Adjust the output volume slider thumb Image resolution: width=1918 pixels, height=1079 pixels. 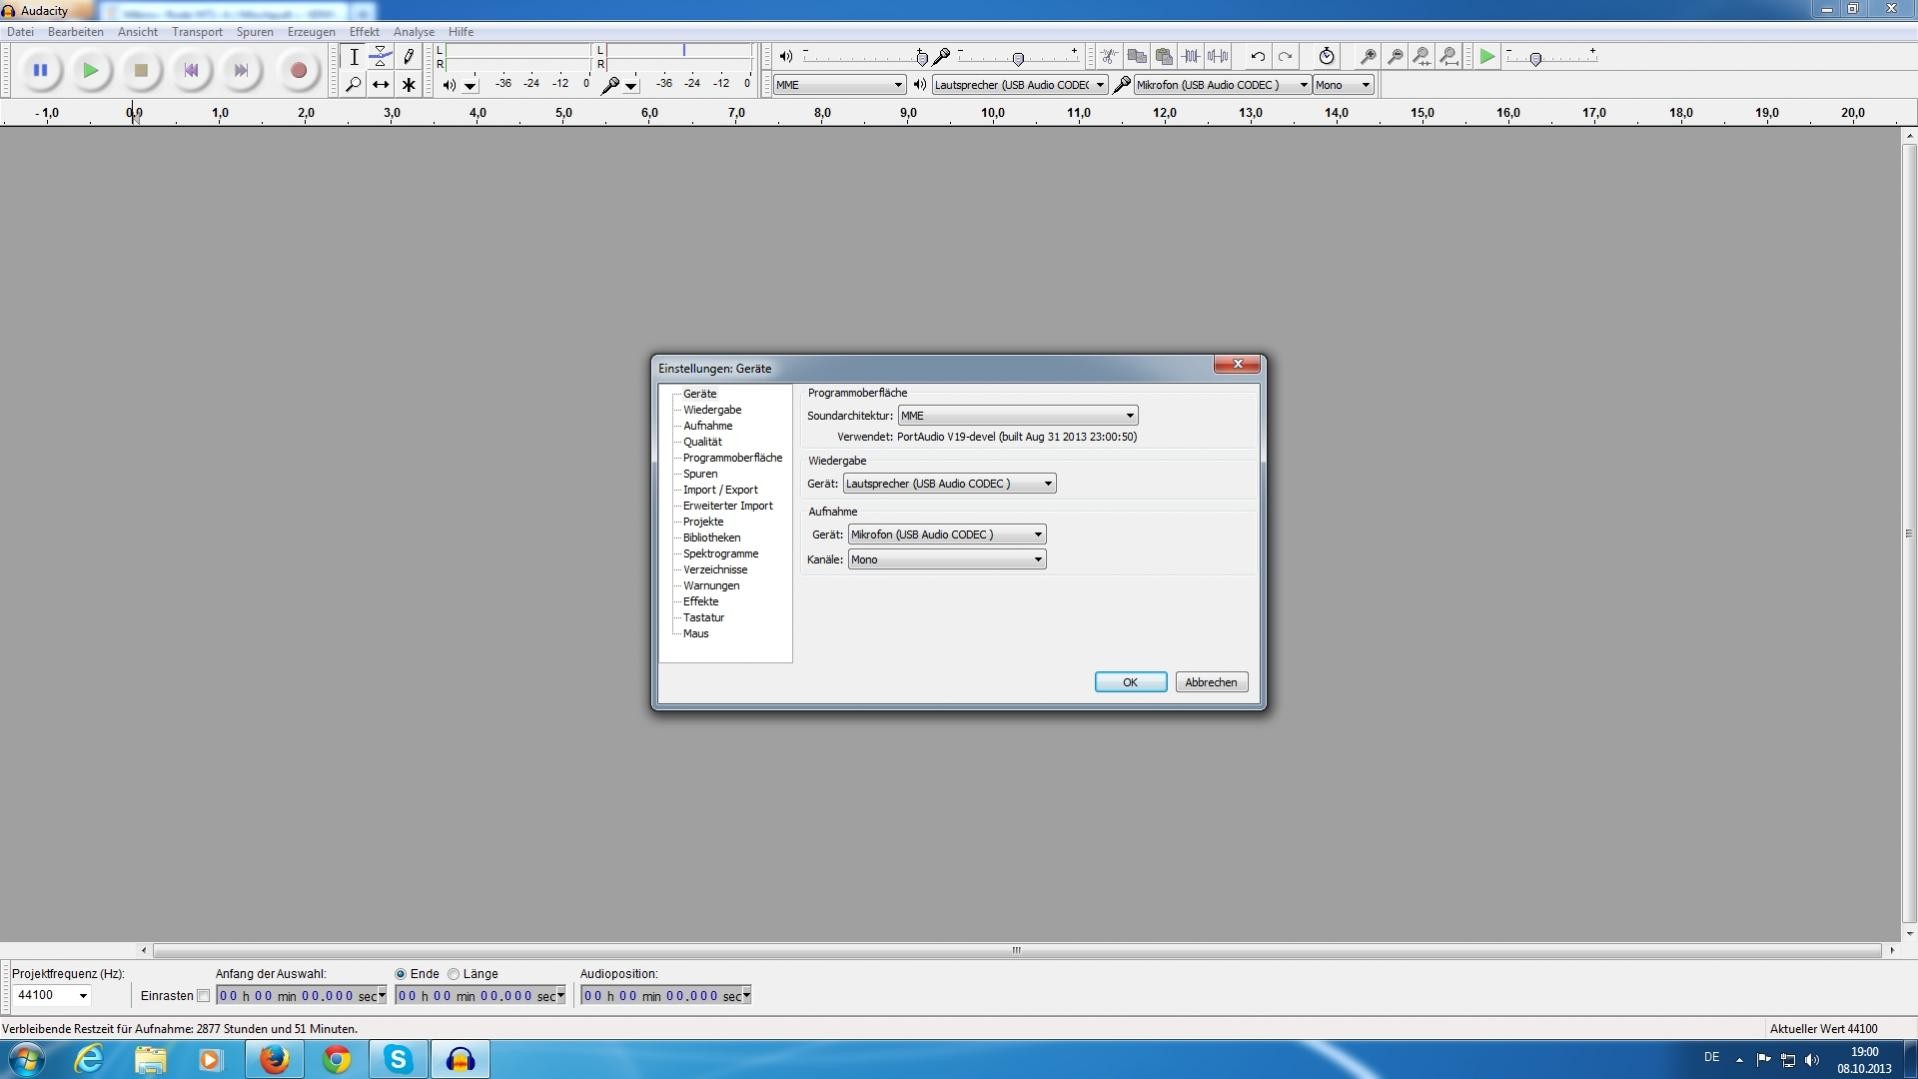[921, 58]
